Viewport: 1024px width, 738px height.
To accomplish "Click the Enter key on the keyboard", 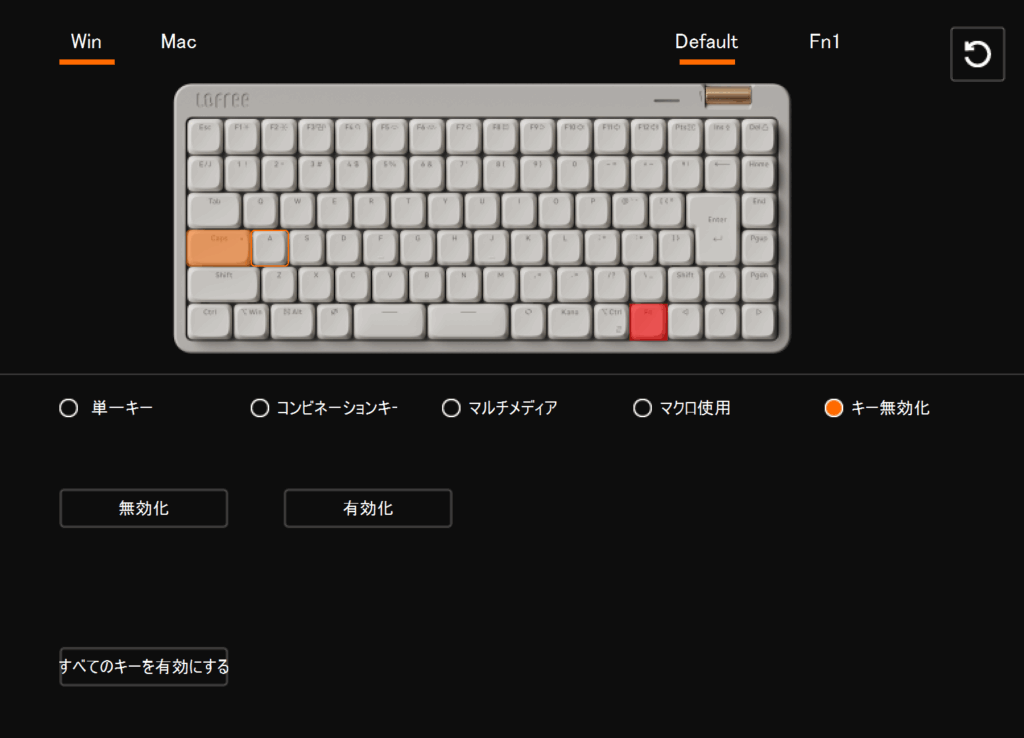I will (716, 229).
